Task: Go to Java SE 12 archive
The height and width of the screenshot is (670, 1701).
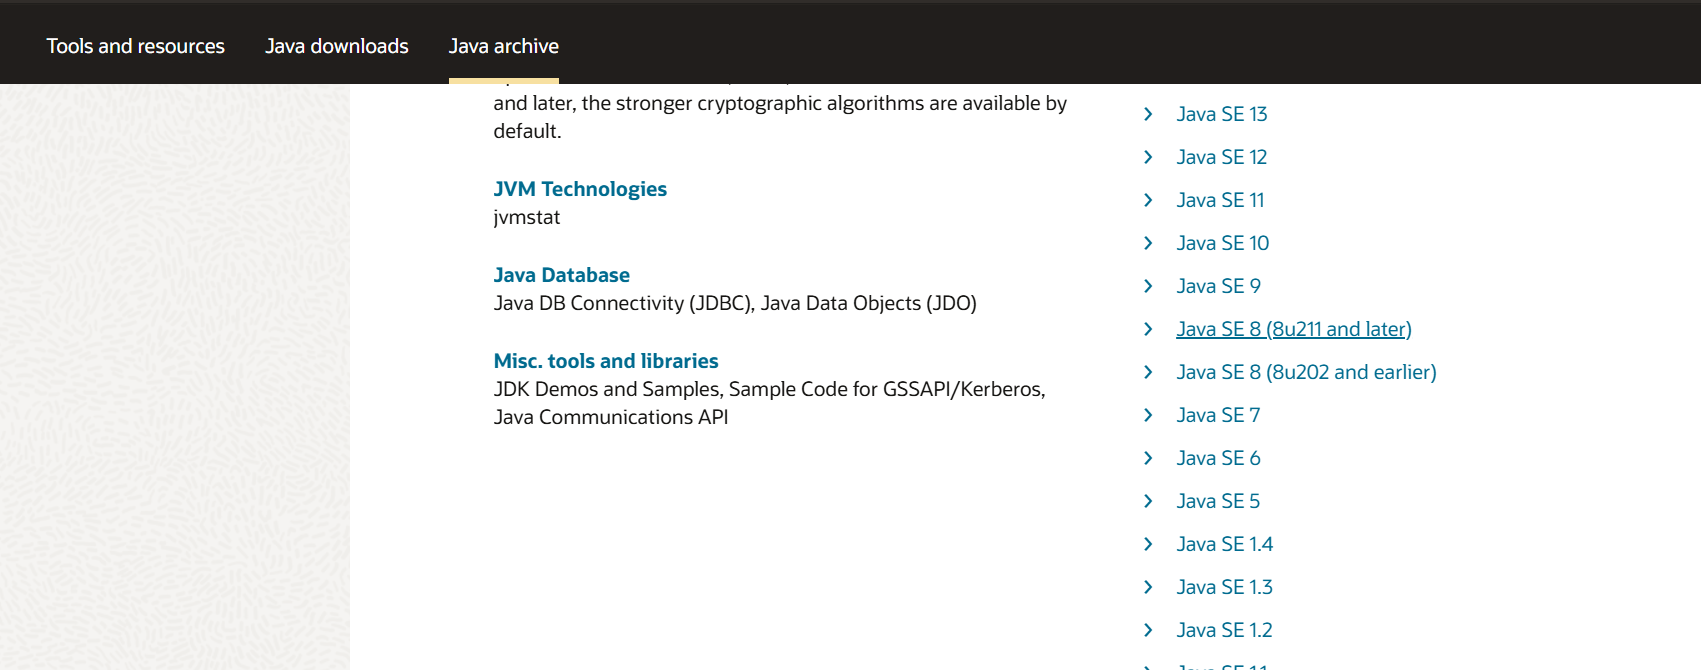Action: point(1222,157)
